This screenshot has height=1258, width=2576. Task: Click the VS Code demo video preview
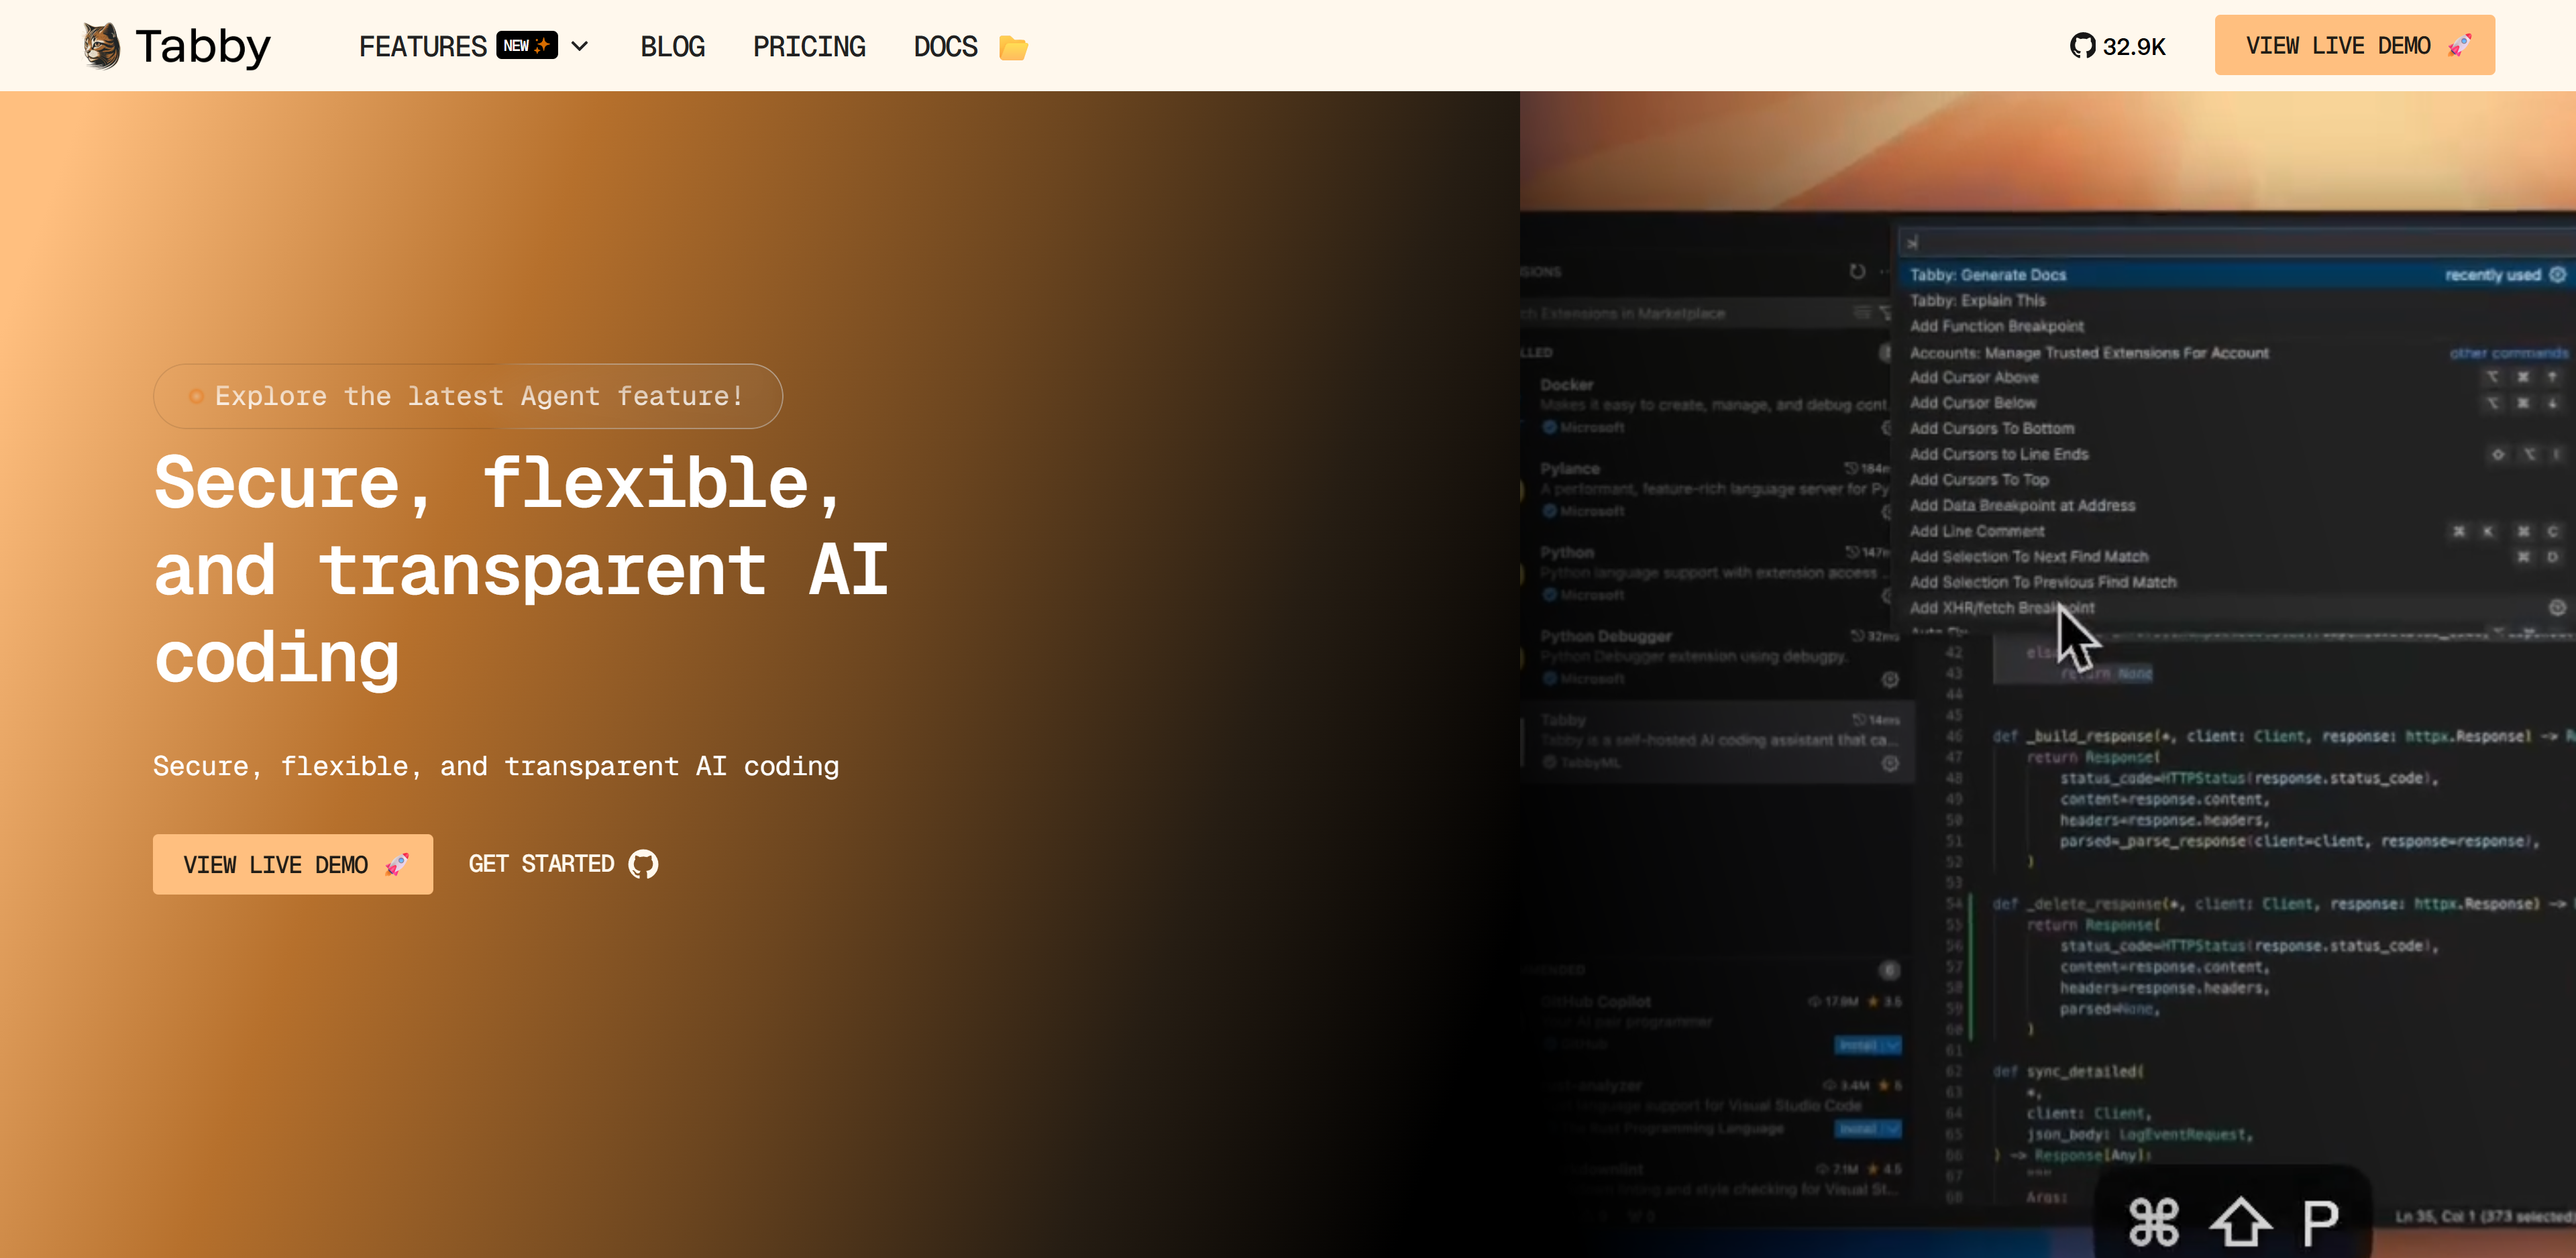click(2047, 674)
